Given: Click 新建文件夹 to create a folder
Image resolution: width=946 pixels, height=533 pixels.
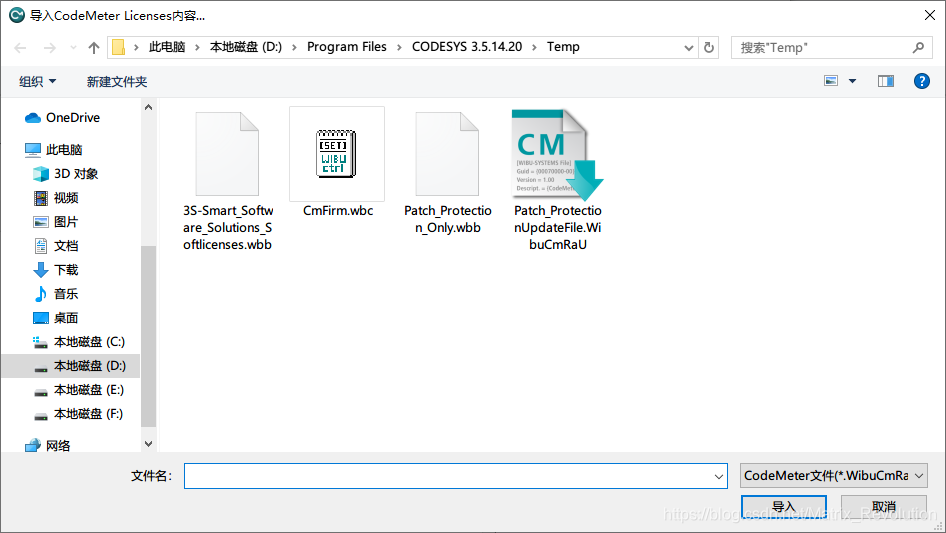Looking at the screenshot, I should pyautogui.click(x=117, y=81).
